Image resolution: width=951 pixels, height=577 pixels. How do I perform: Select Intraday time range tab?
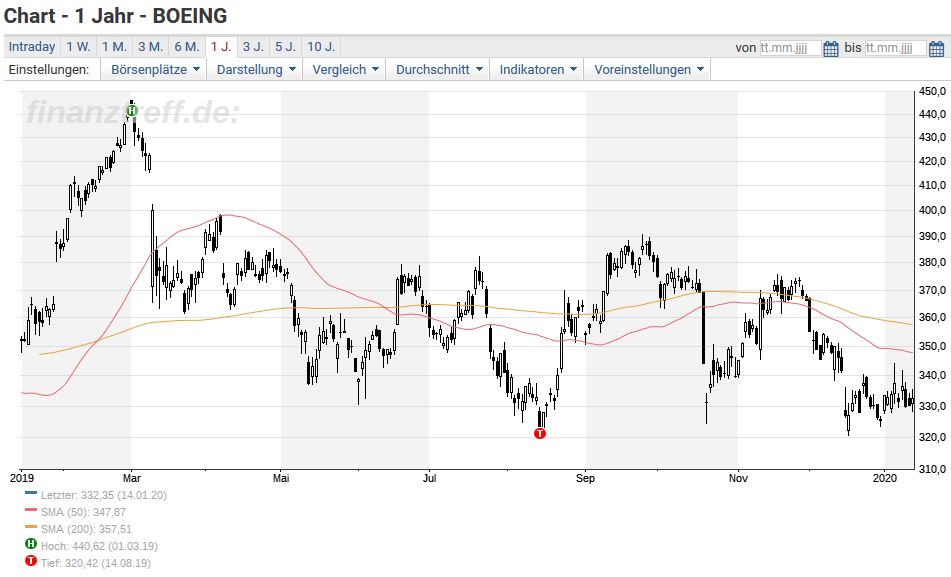pos(32,47)
